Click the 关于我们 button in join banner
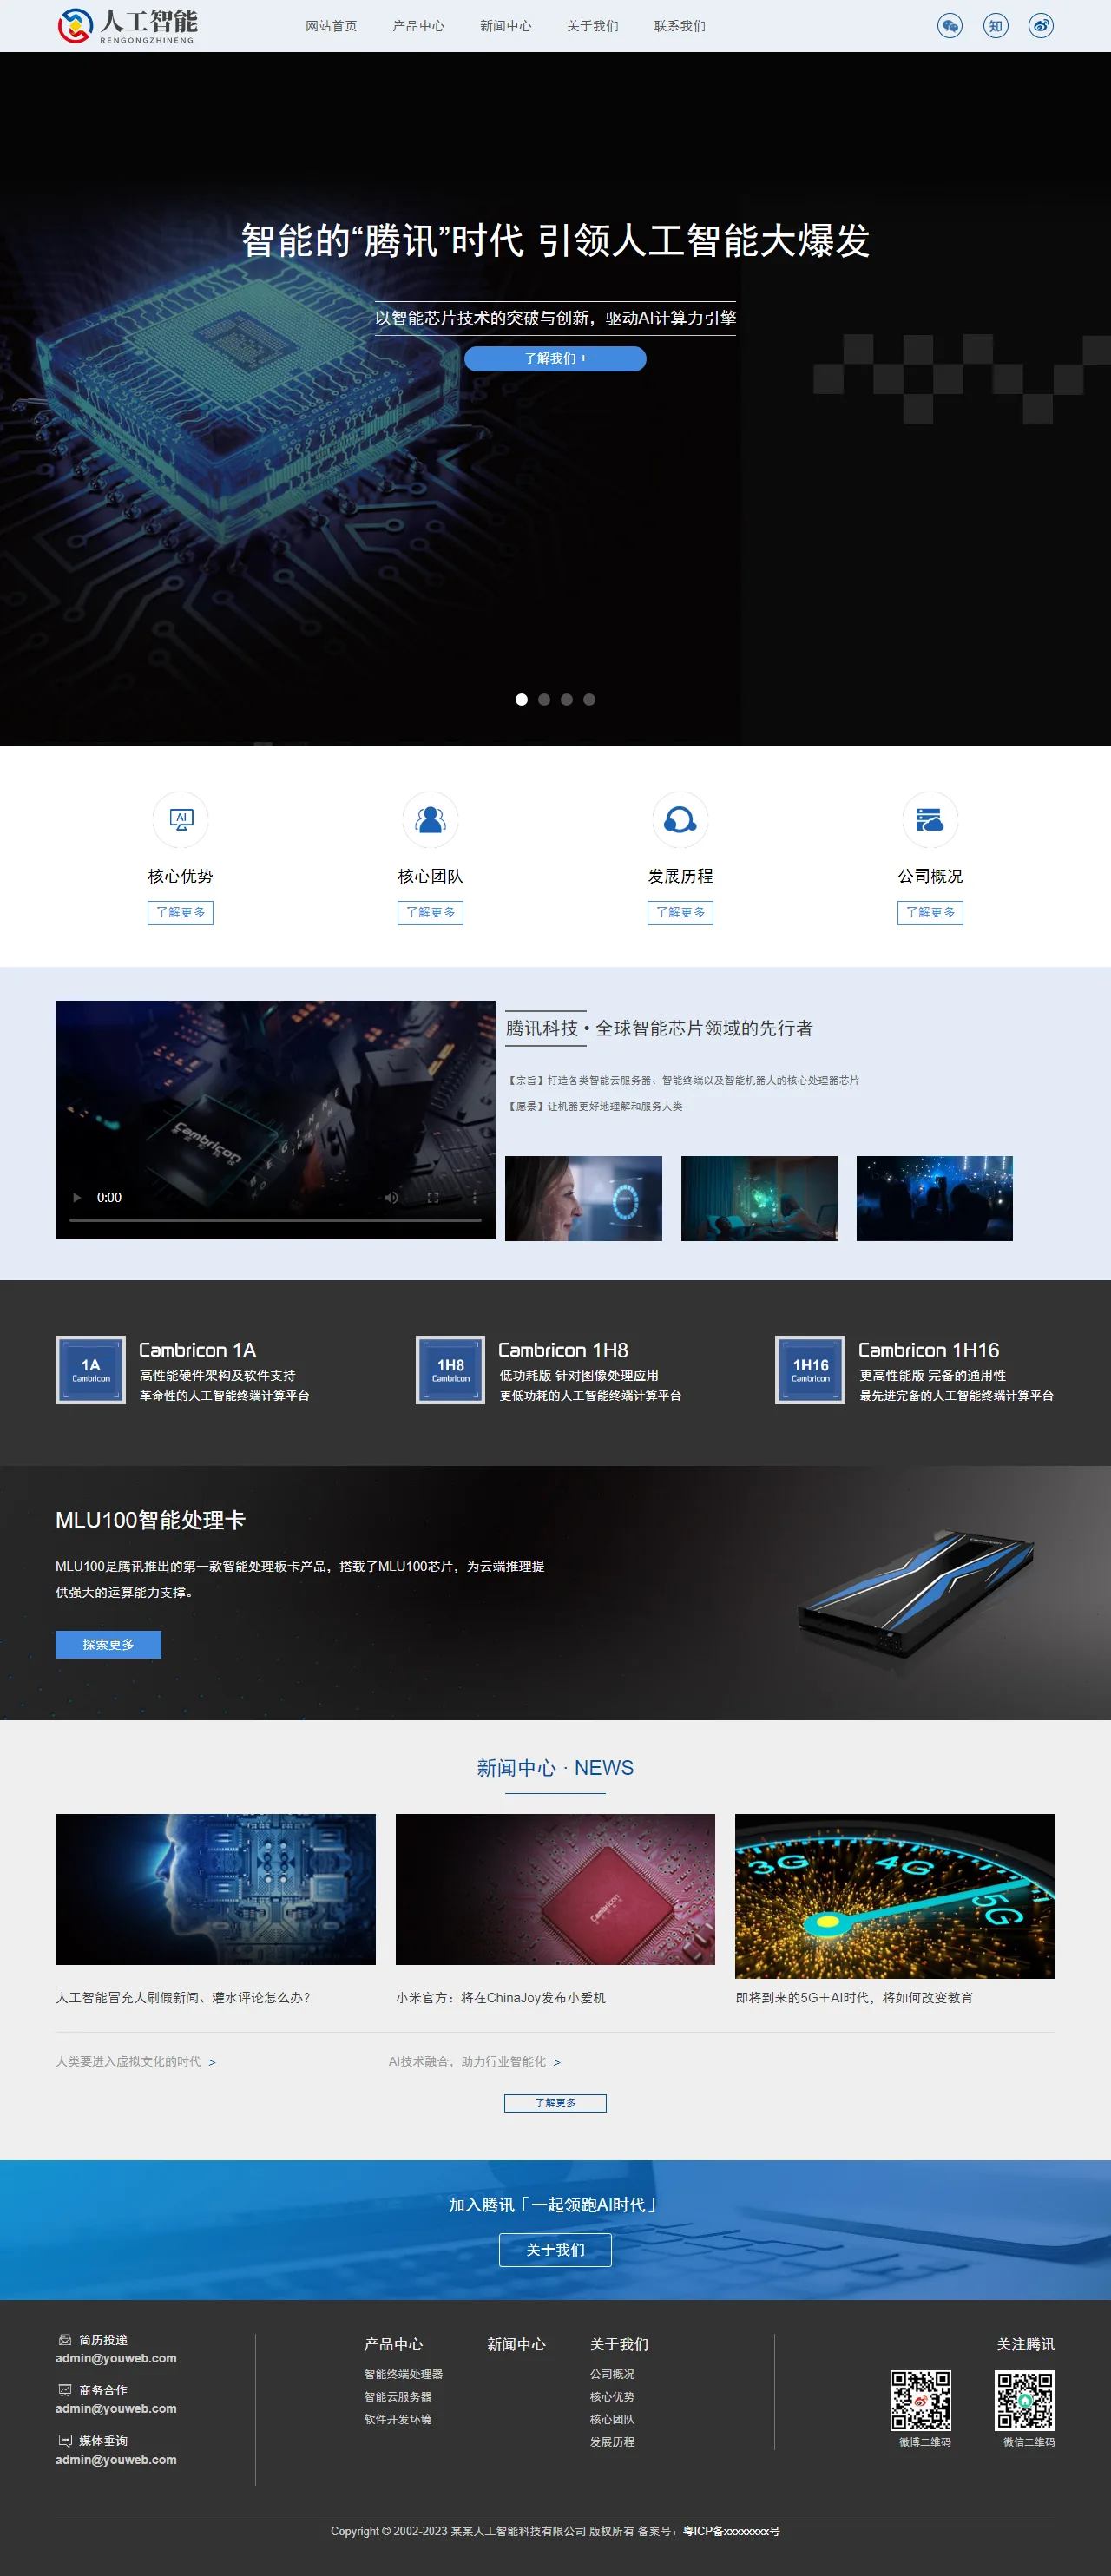Viewport: 1111px width, 2576px height. coord(556,2250)
